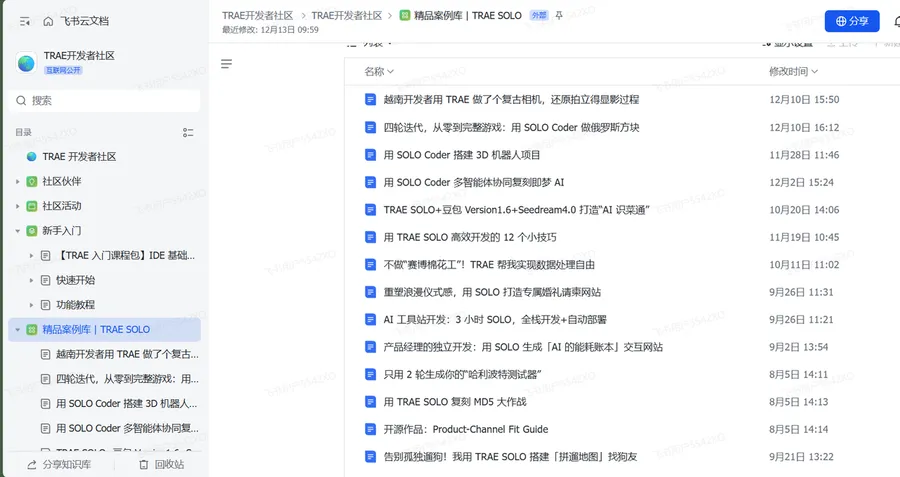This screenshot has width=900, height=477.
Task: Click the 9月21日 13:22 modified time cell
Action: pyautogui.click(x=801, y=457)
